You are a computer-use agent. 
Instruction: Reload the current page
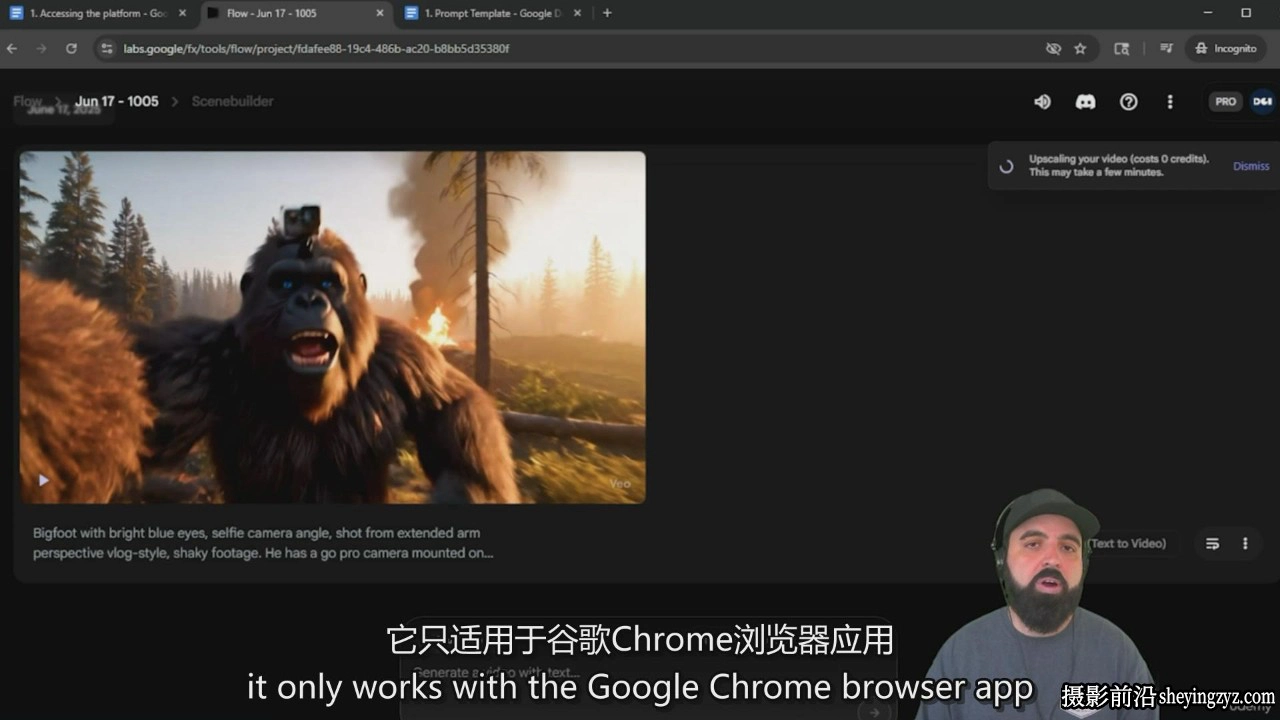tap(71, 48)
